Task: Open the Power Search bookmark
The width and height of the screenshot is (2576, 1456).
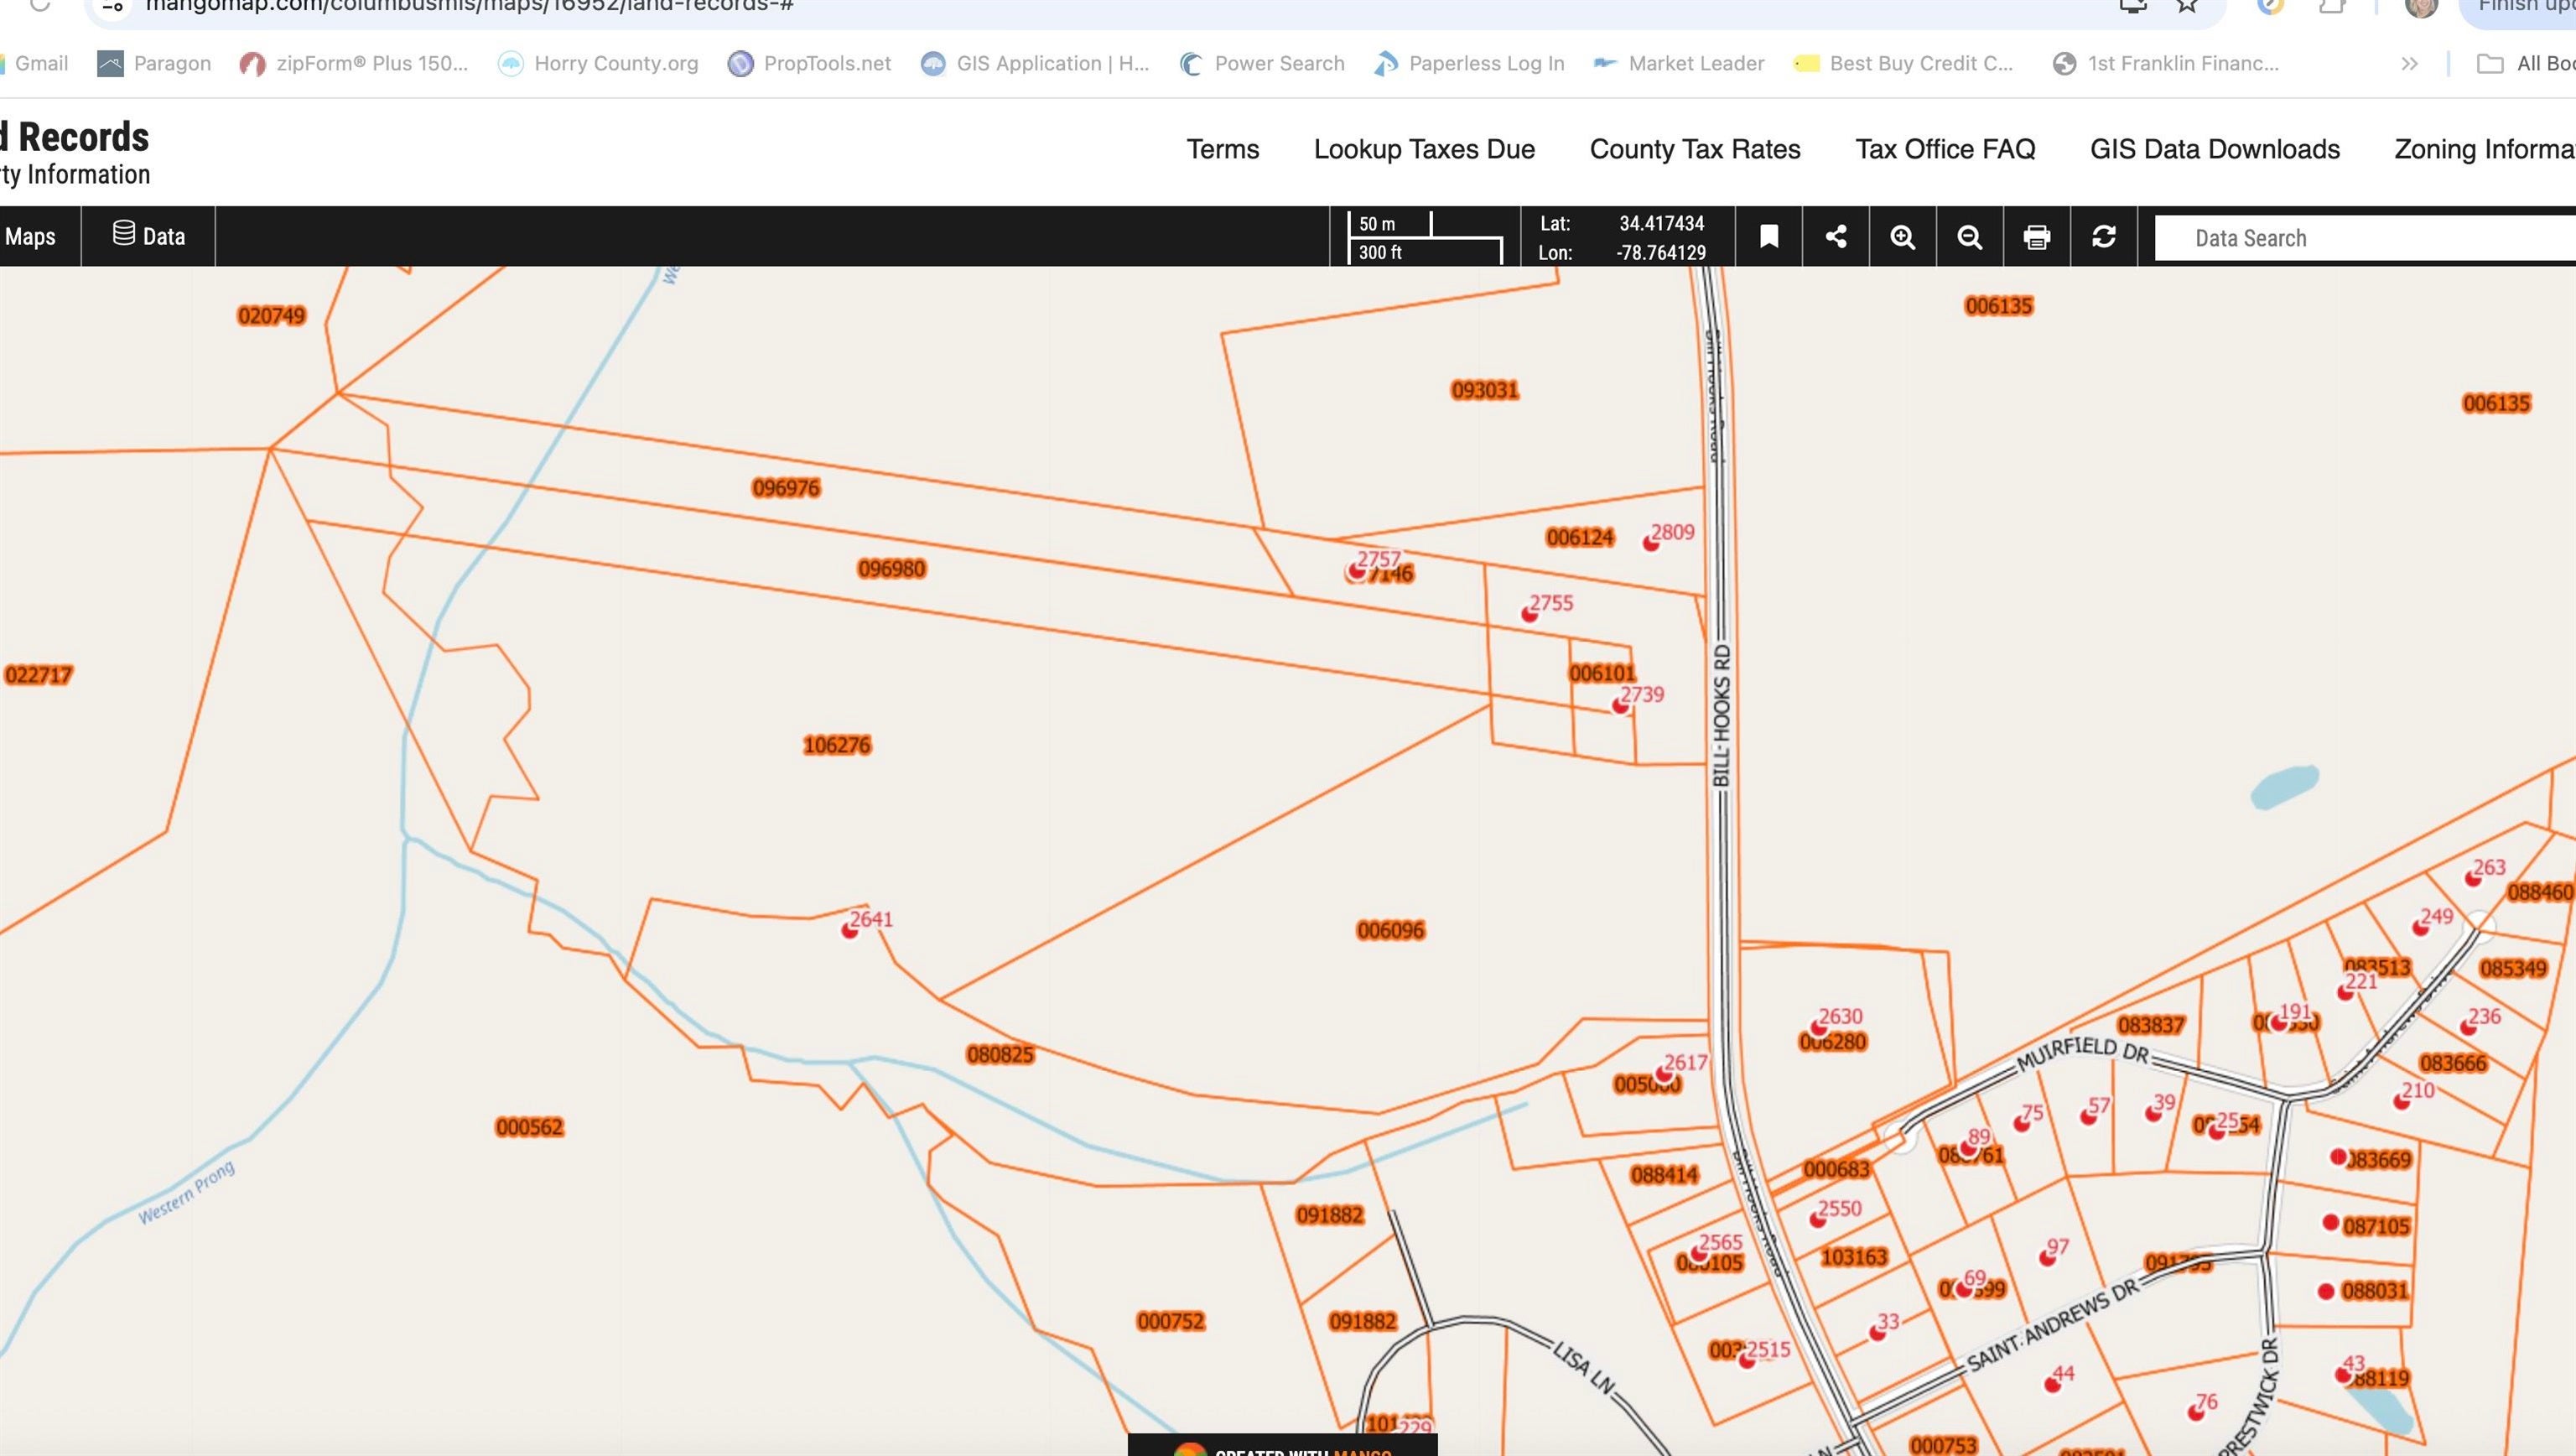Action: pos(1262,64)
